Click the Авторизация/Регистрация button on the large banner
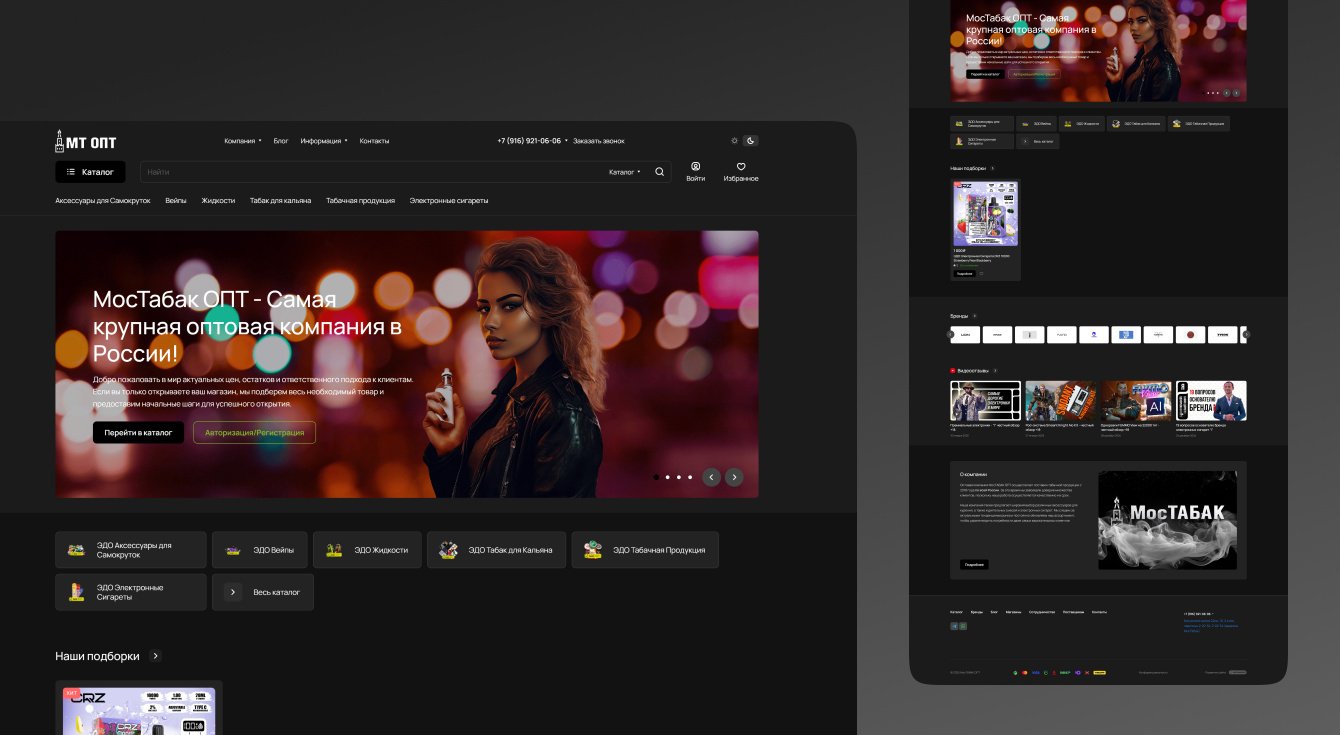This screenshot has width=1340, height=735. (x=254, y=432)
